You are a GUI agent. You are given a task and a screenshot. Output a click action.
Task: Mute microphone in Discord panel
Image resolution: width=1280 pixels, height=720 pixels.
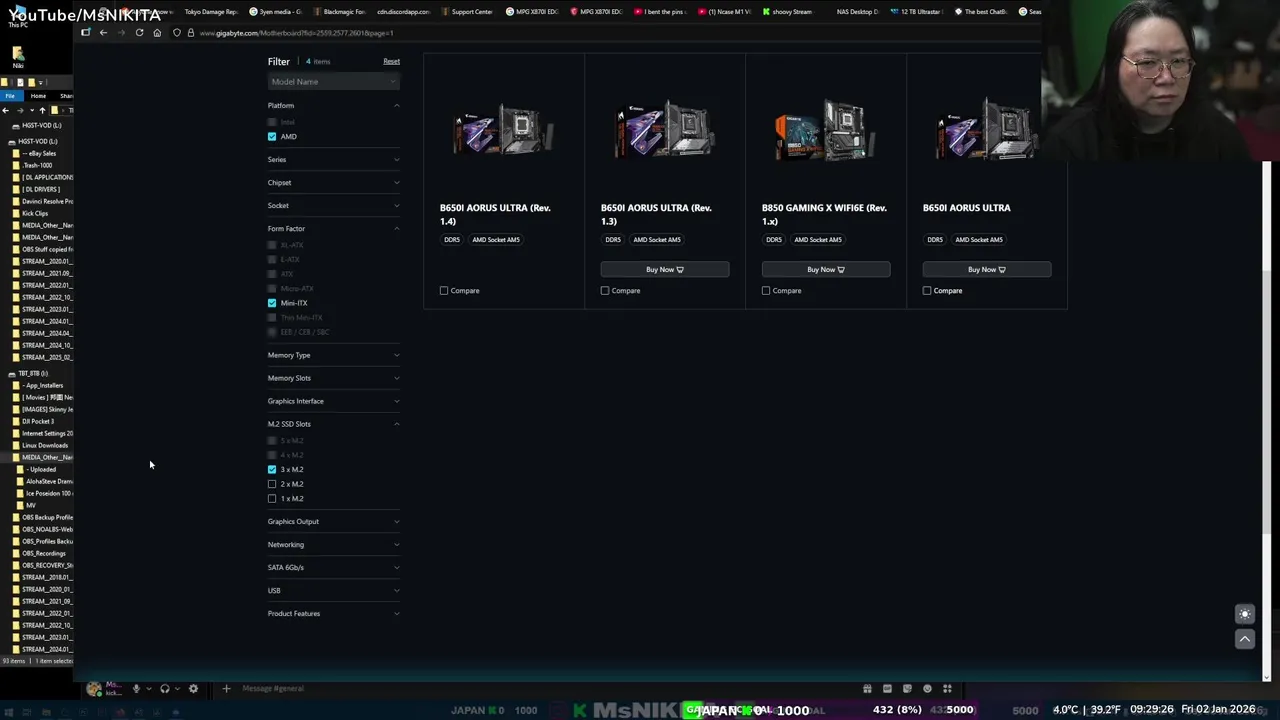136,688
